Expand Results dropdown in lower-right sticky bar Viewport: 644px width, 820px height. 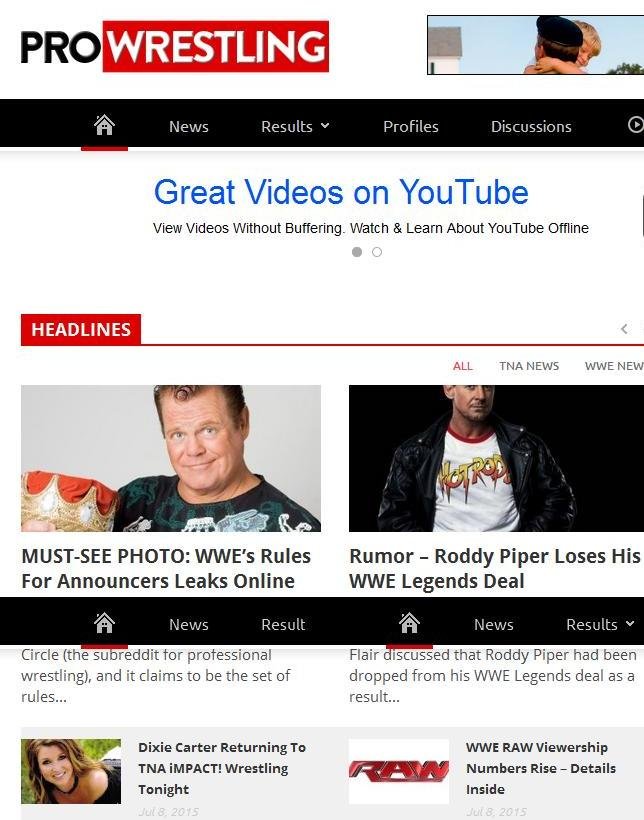(x=600, y=624)
